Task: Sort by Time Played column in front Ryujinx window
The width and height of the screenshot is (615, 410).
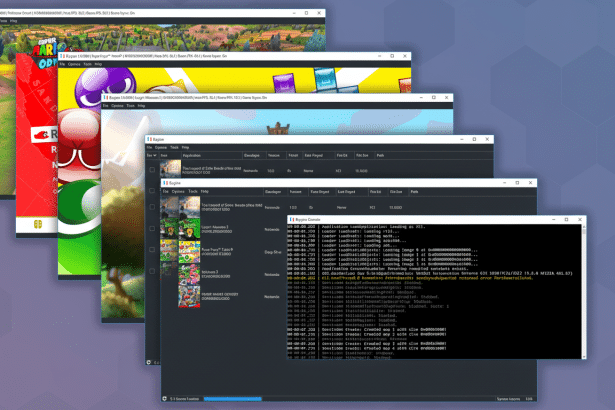Action: (x=320, y=192)
